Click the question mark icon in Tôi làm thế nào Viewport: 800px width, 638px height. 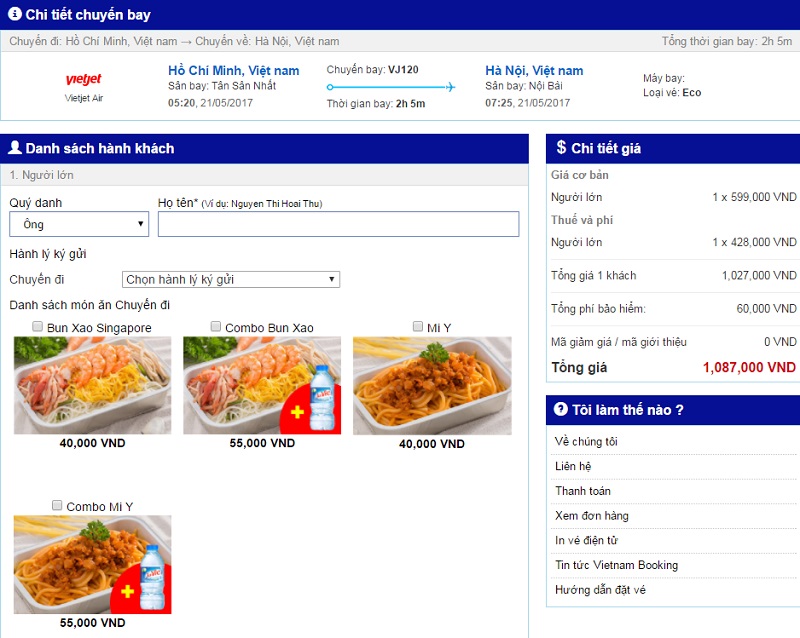point(561,409)
